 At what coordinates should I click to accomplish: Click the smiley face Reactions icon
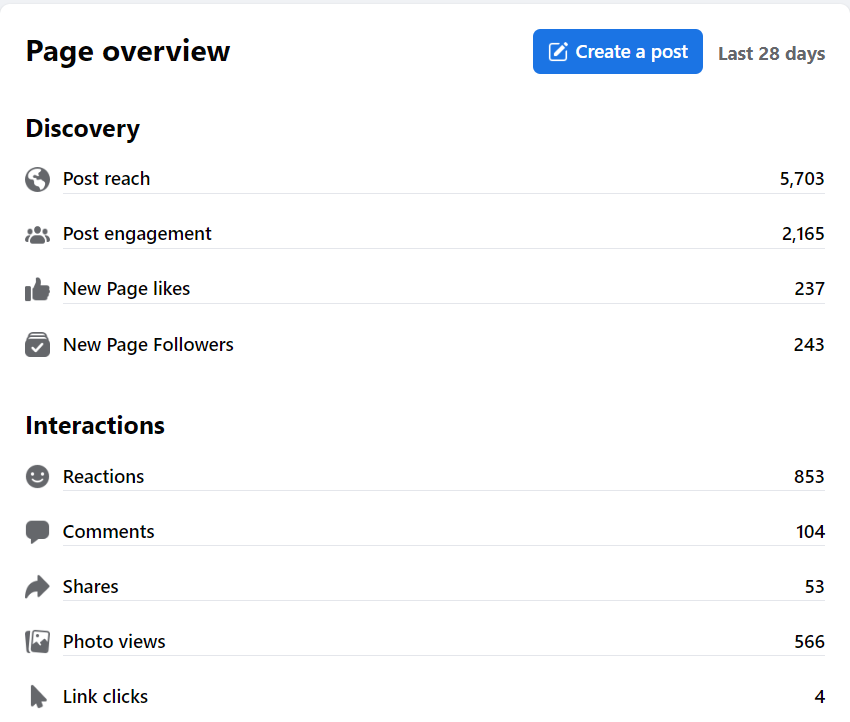[37, 477]
